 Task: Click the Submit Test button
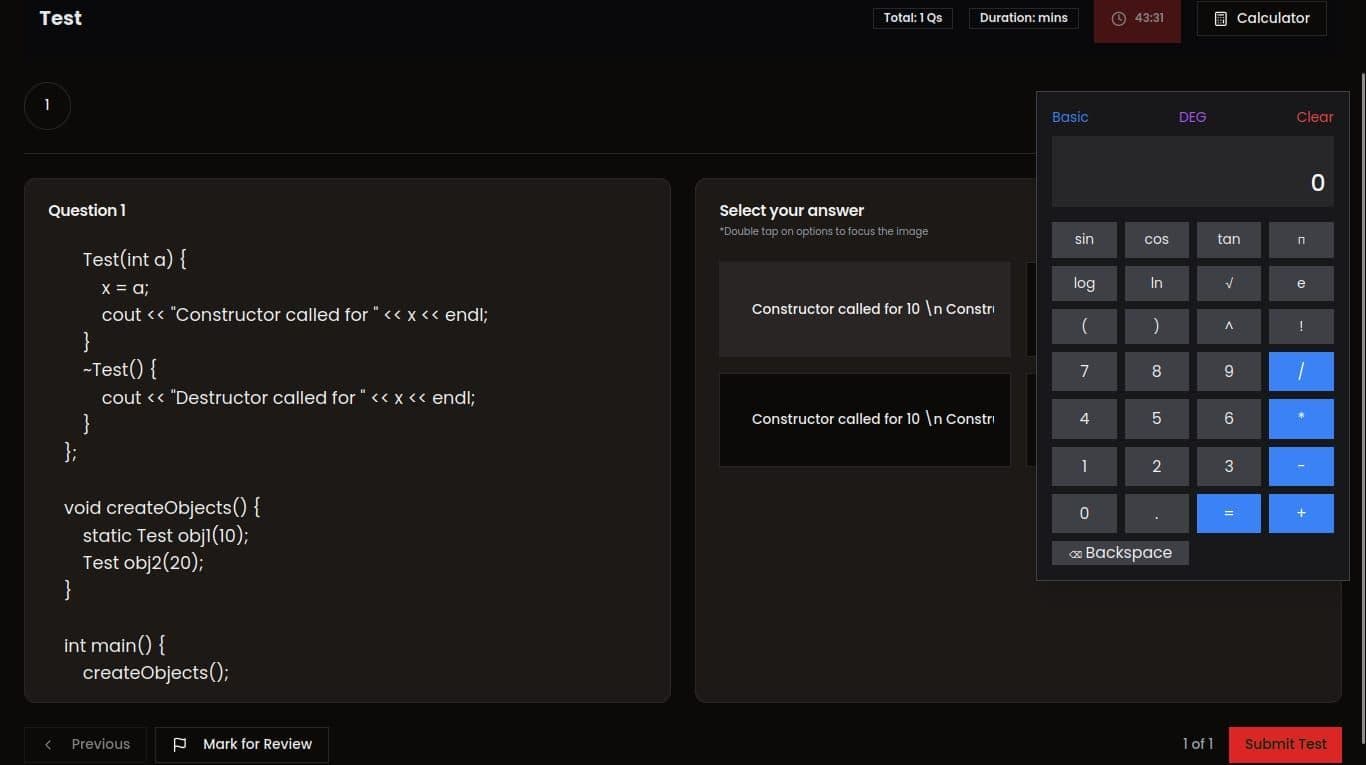click(x=1285, y=744)
